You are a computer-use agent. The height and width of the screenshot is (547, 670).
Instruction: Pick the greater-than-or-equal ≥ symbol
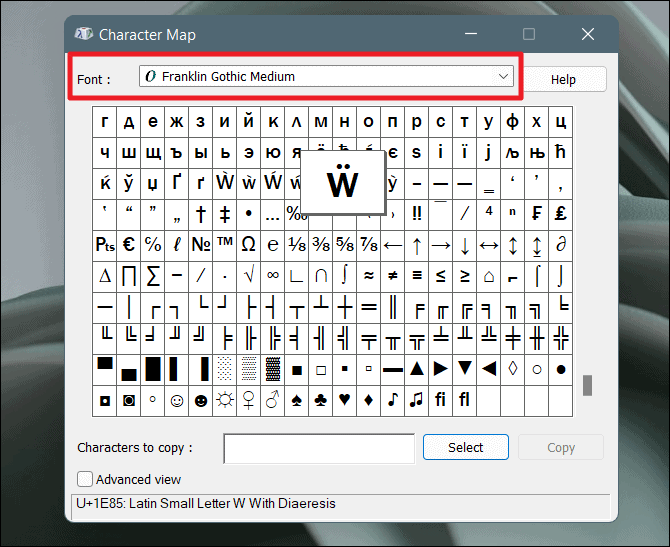tap(465, 276)
